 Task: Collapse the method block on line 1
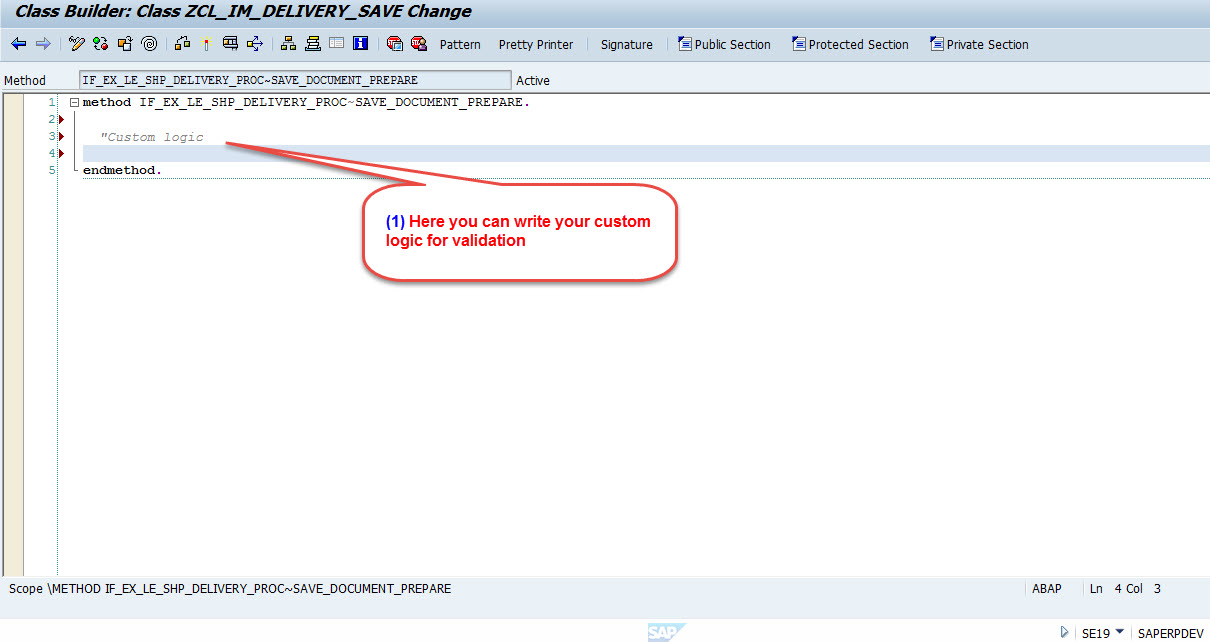click(73, 101)
